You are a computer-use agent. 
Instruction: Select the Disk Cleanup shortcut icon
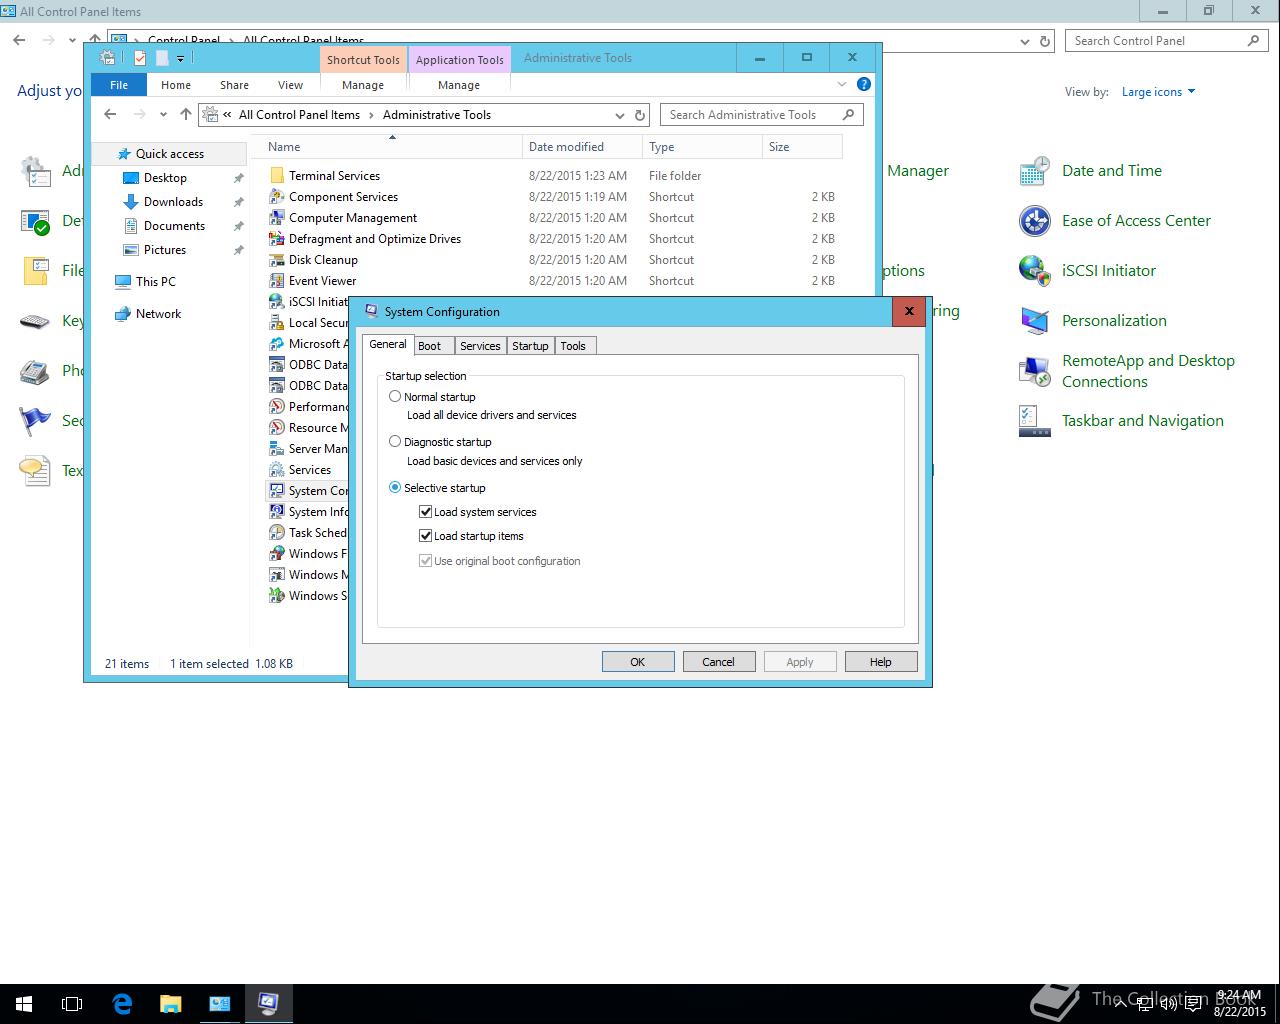tap(277, 260)
